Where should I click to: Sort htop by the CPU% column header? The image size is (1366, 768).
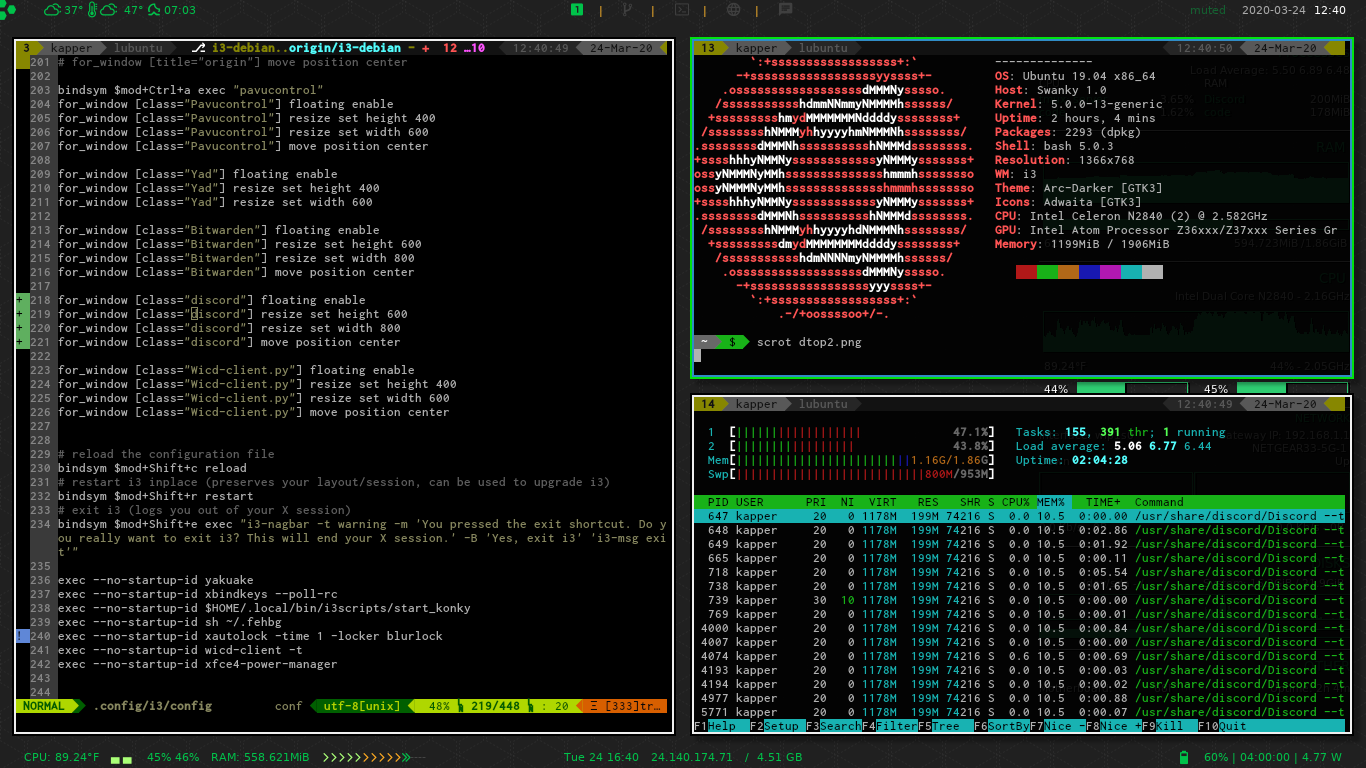1016,502
